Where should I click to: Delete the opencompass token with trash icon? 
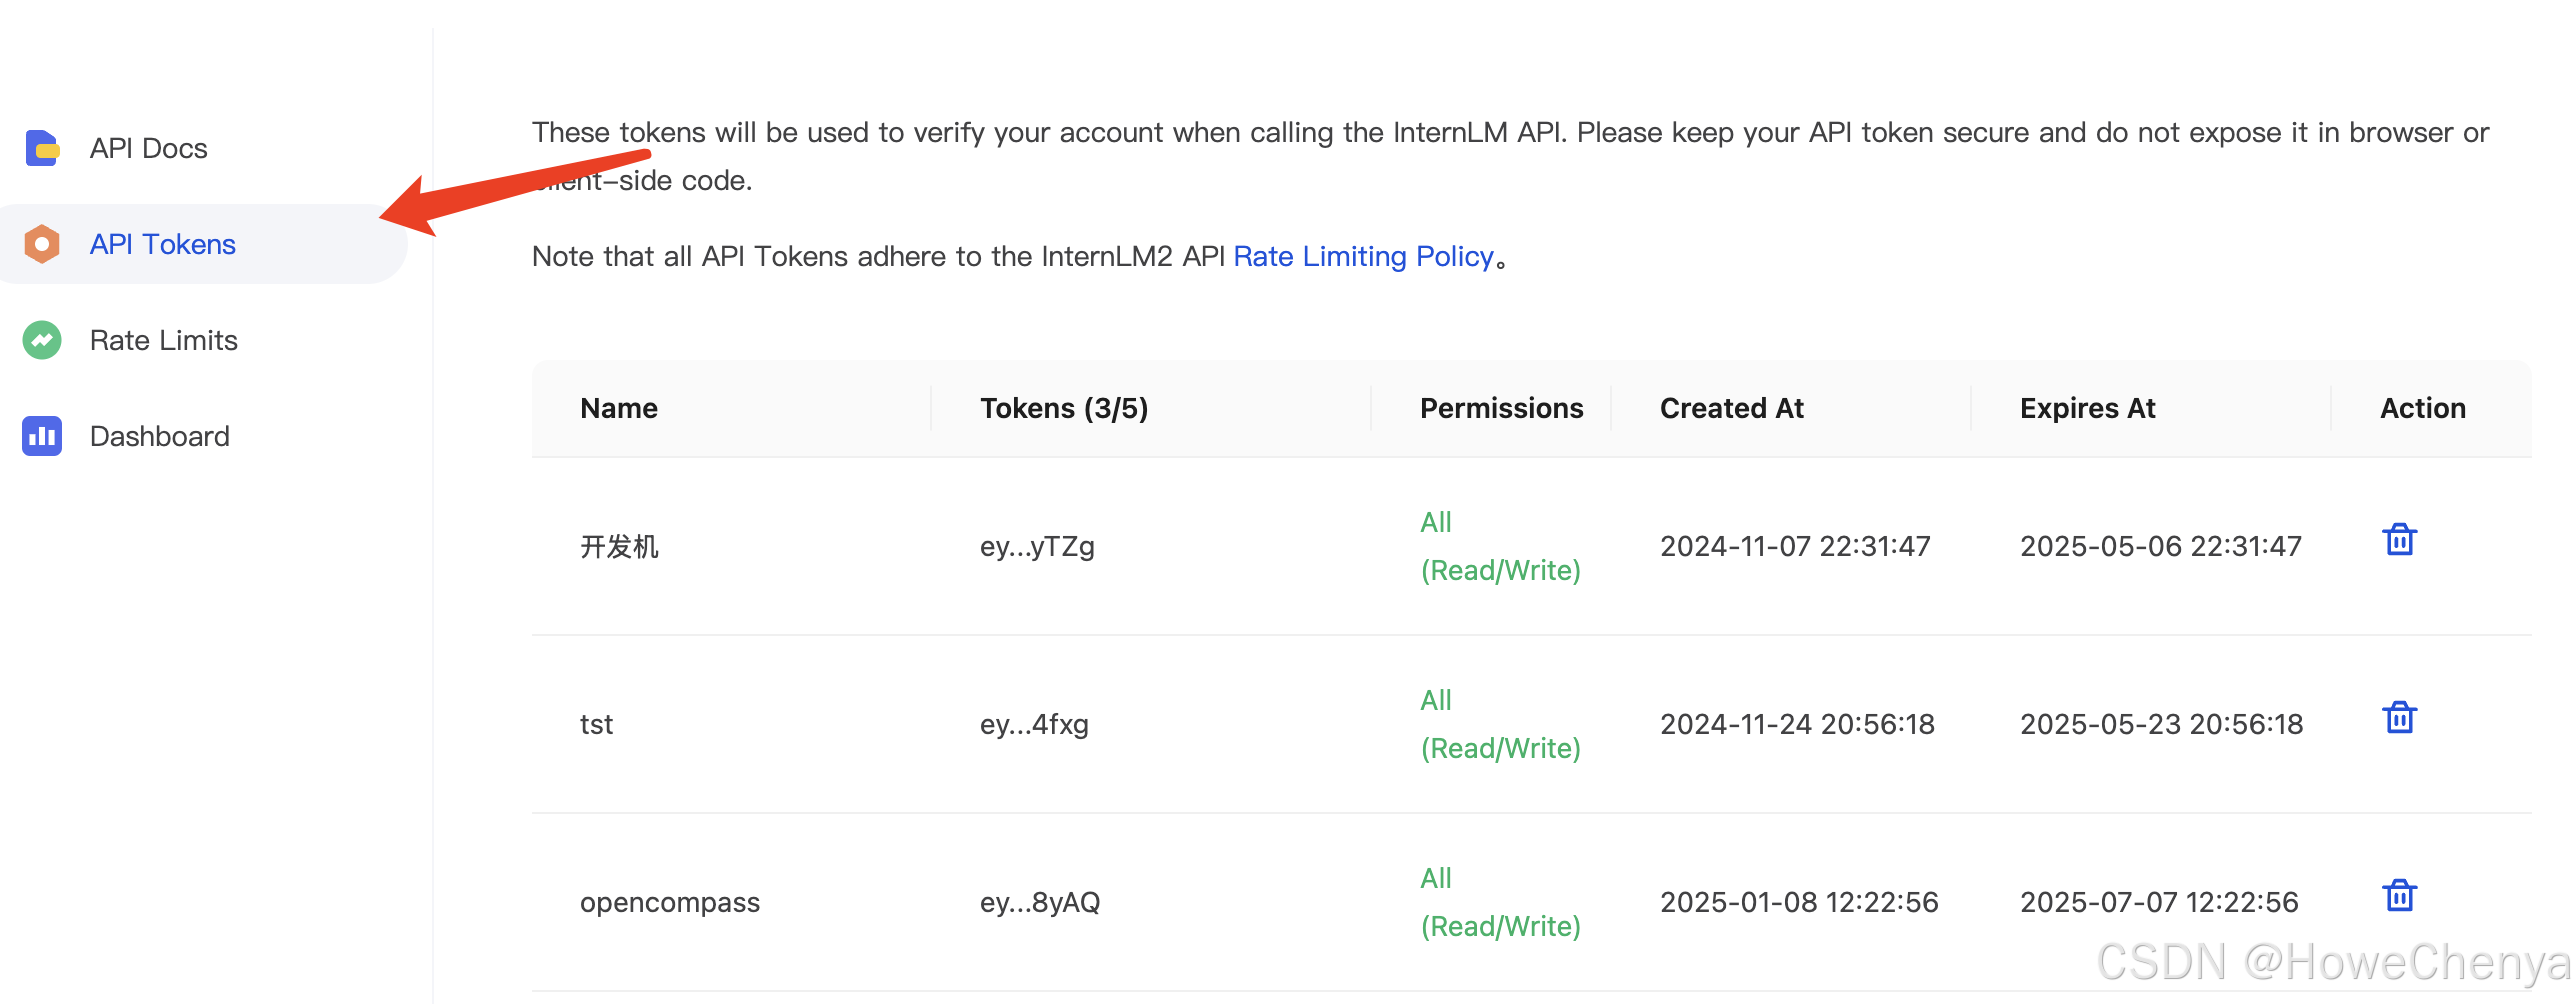(2399, 896)
